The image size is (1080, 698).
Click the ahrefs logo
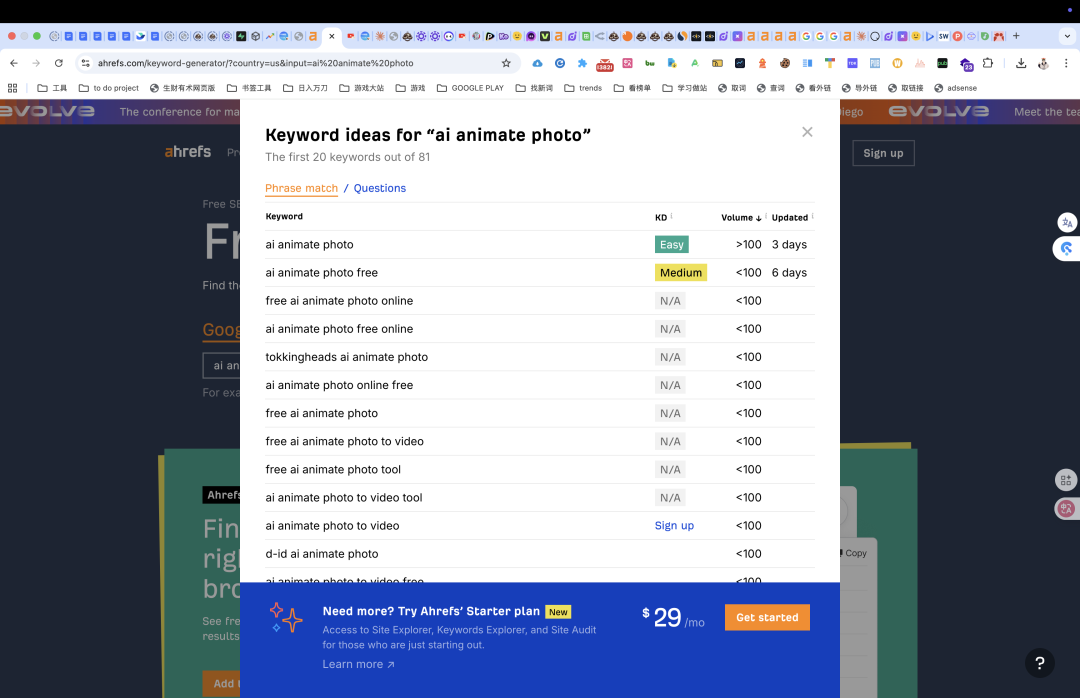coord(187,152)
